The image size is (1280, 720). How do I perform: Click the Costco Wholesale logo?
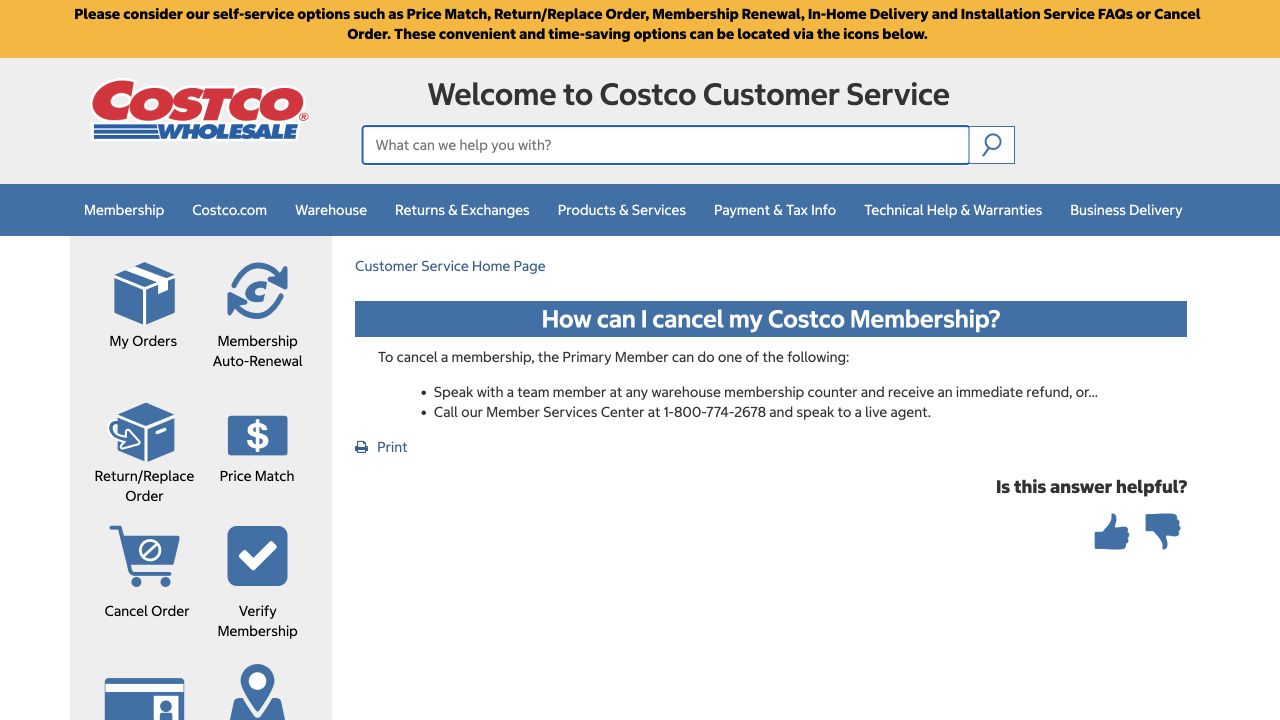(x=200, y=110)
